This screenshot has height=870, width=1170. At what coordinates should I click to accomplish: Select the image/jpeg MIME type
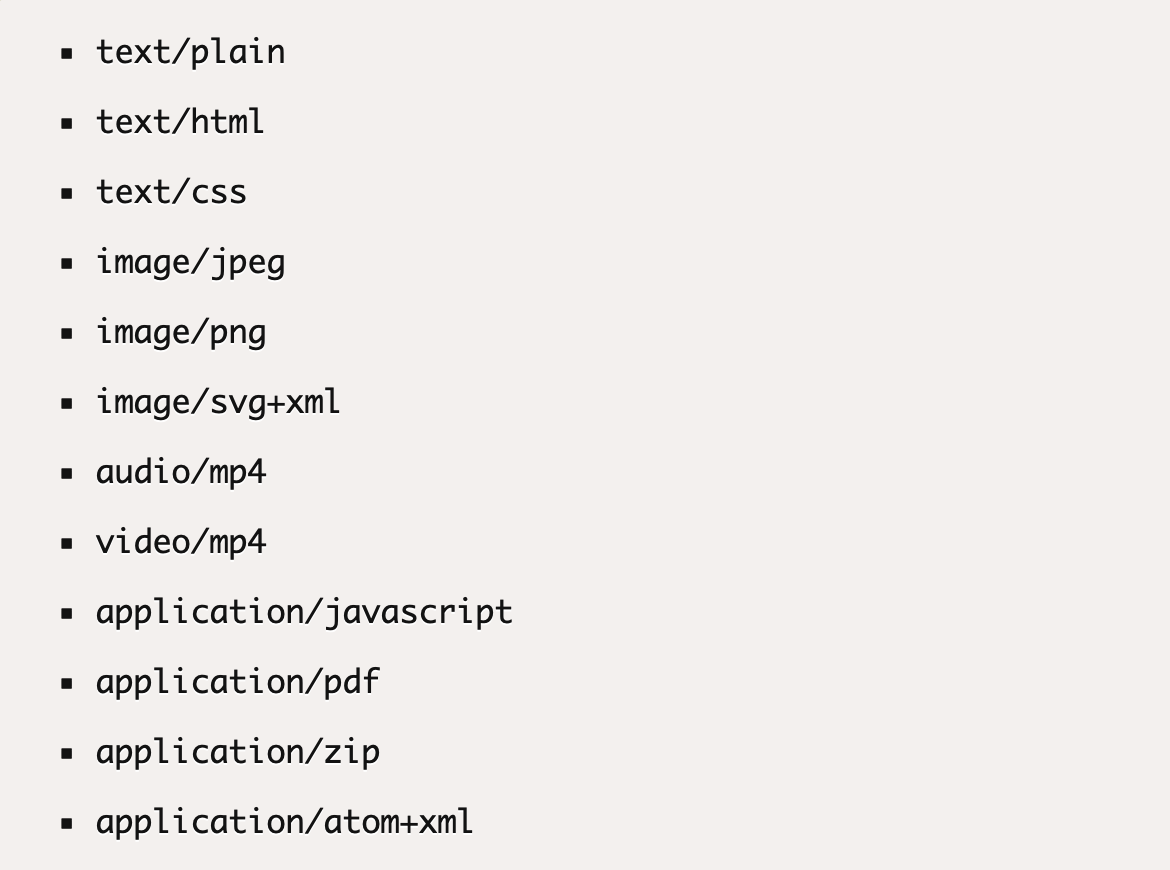click(190, 263)
